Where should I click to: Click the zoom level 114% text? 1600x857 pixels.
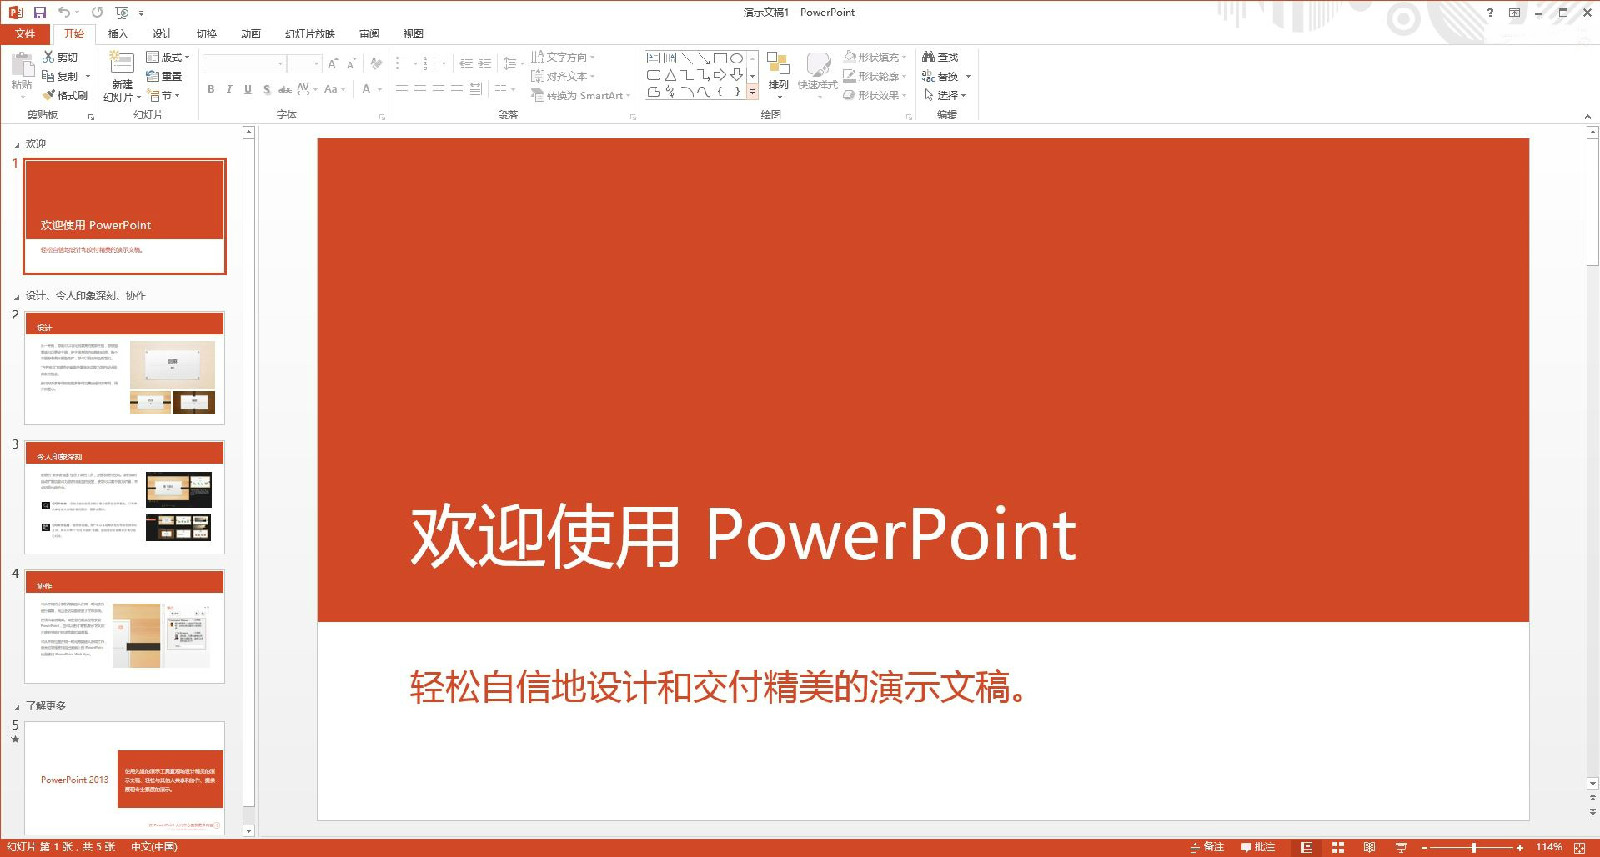(1549, 847)
